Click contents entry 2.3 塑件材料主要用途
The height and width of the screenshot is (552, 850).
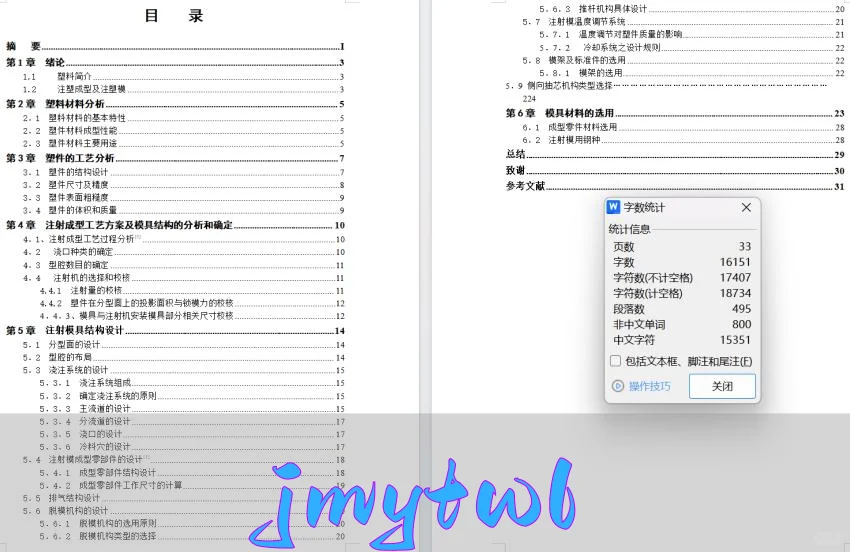click(183, 143)
